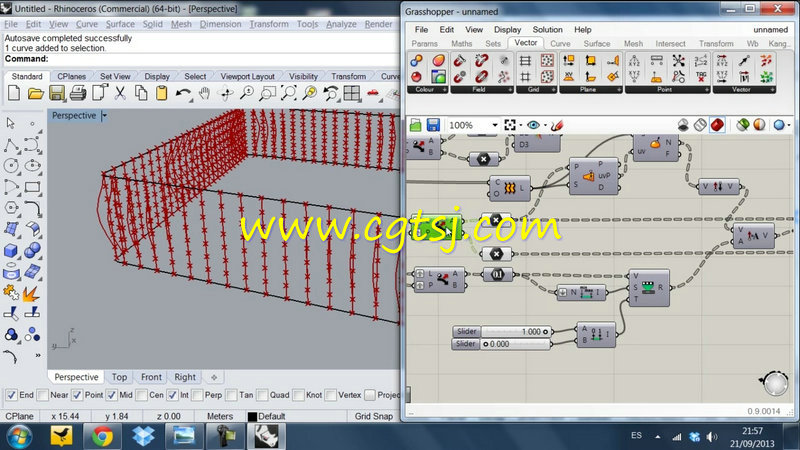The image size is (800, 450).
Task: Click the XY Plane component icon in Grasshopper
Action: point(568,77)
